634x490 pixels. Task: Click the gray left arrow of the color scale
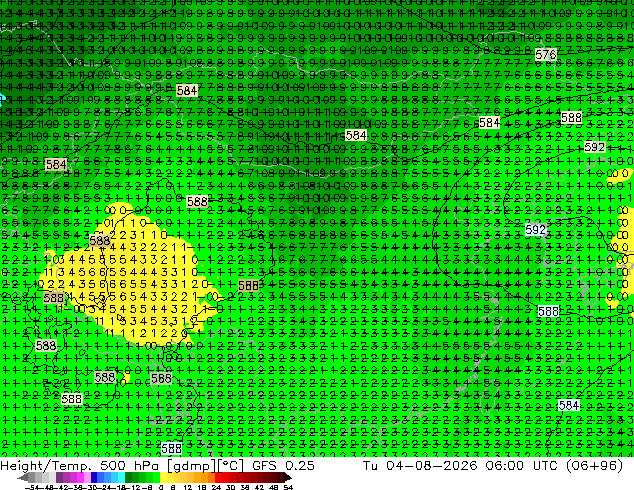(x=23, y=478)
